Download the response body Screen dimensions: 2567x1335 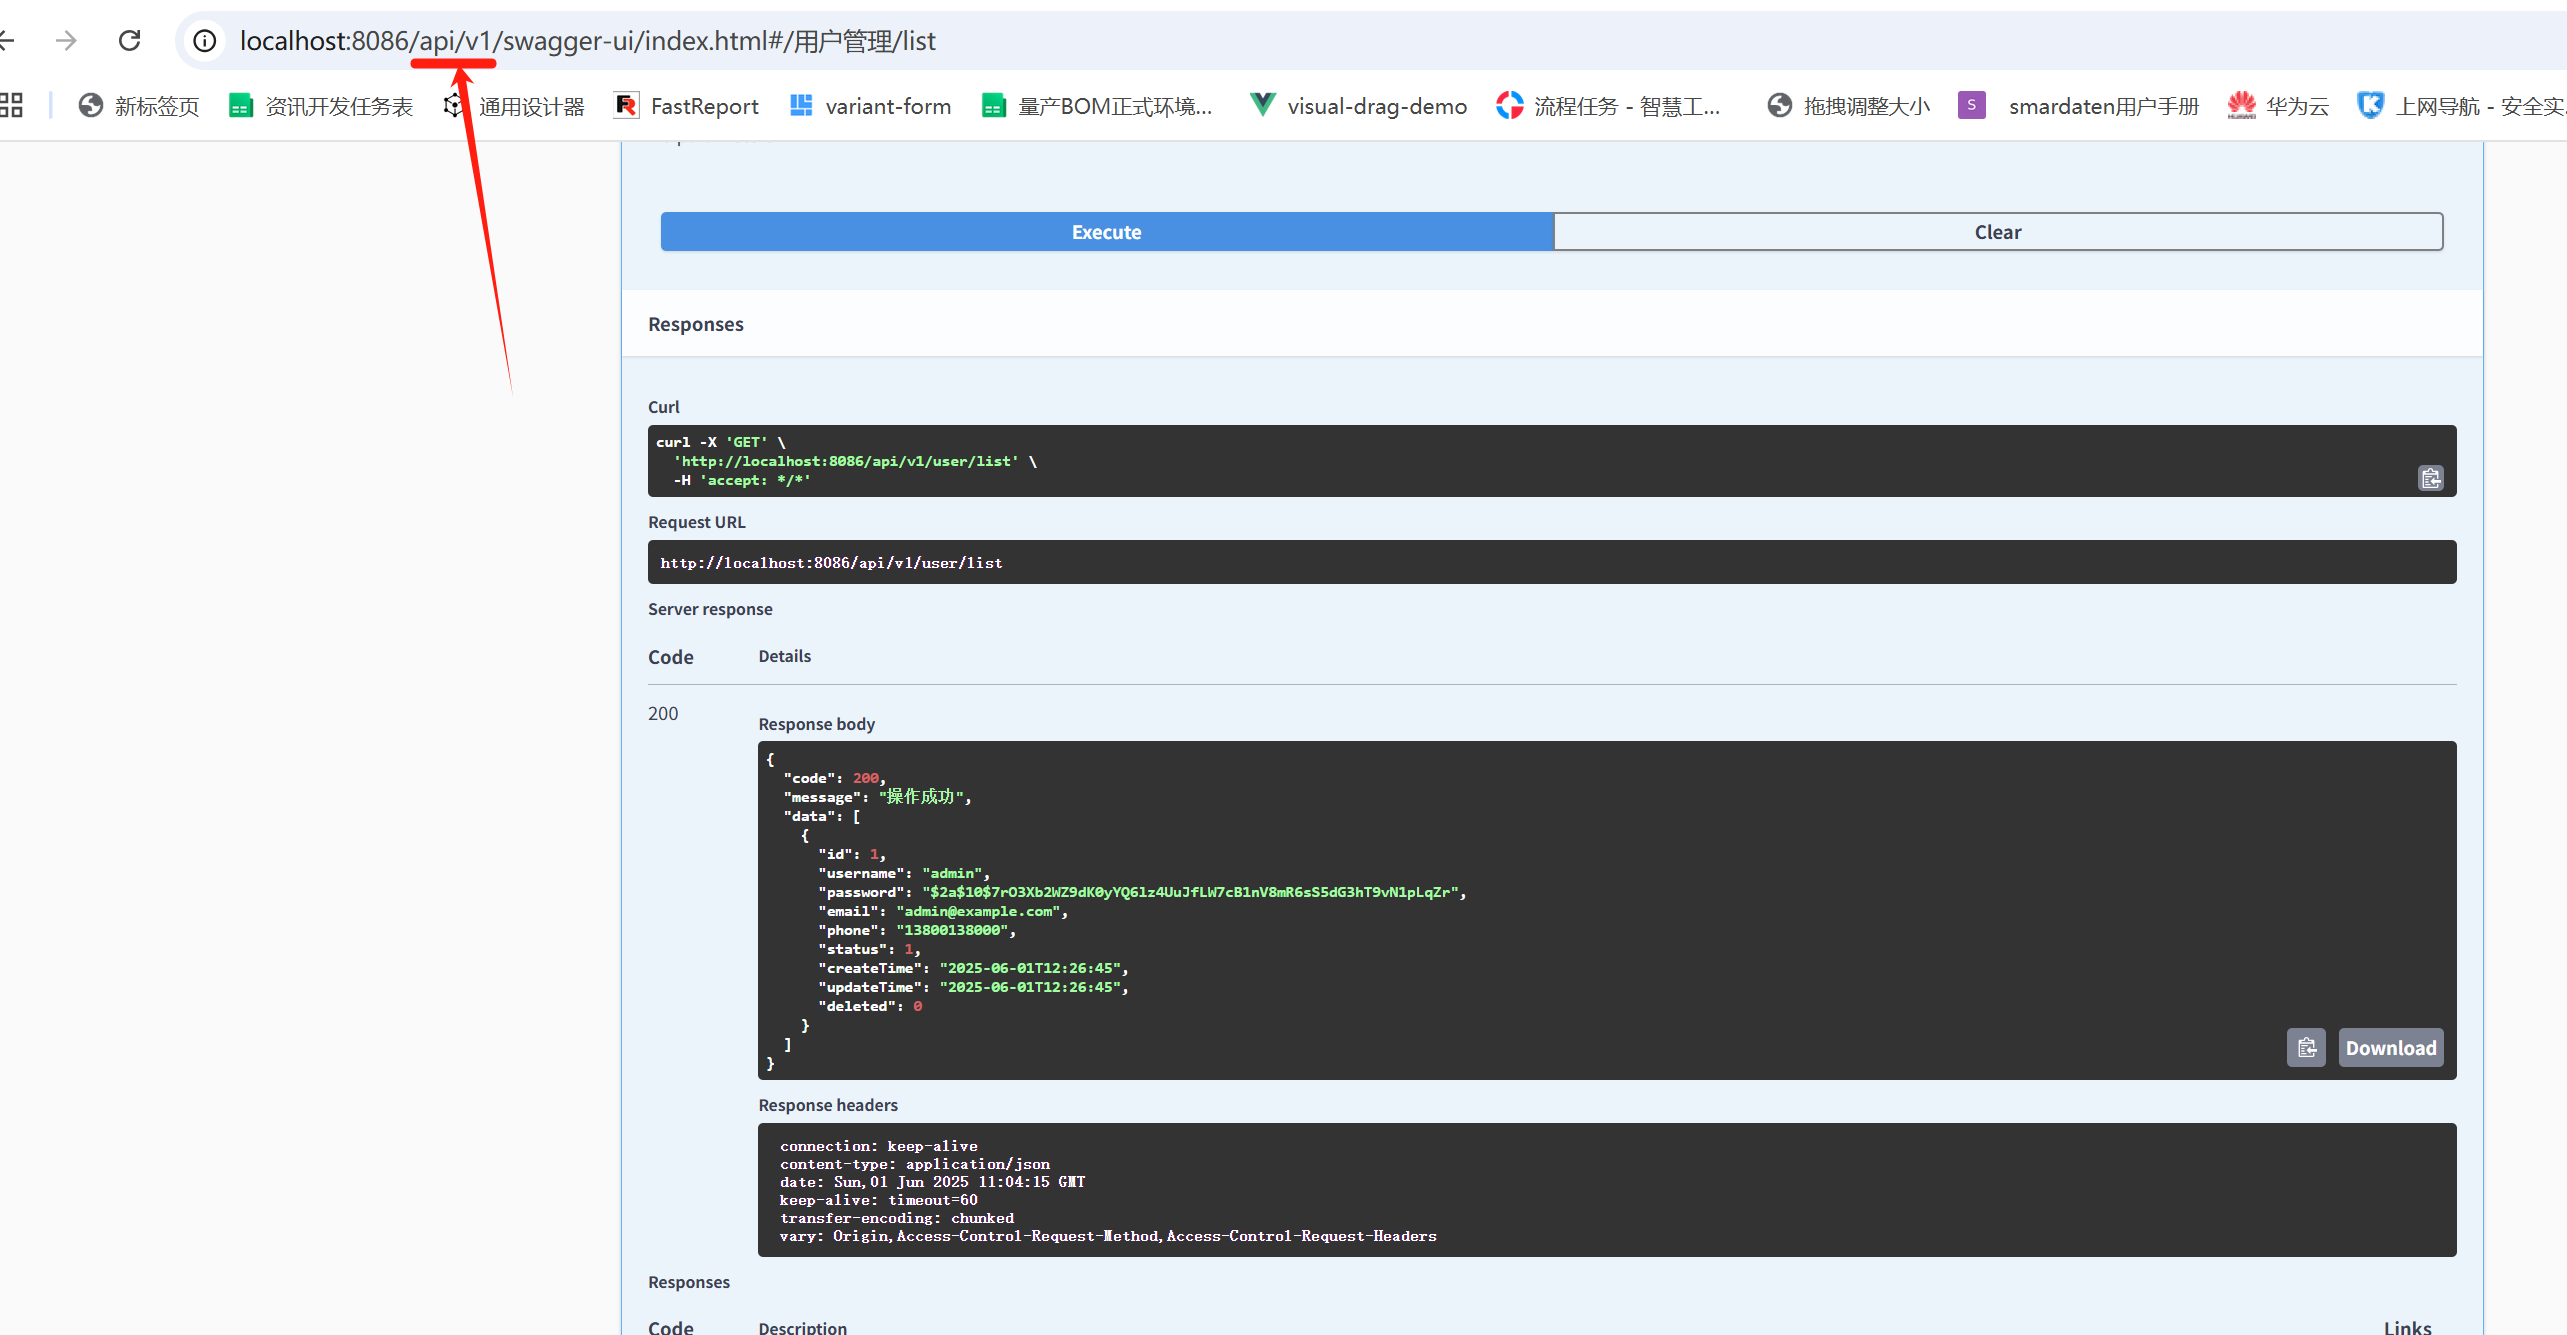(2390, 1047)
